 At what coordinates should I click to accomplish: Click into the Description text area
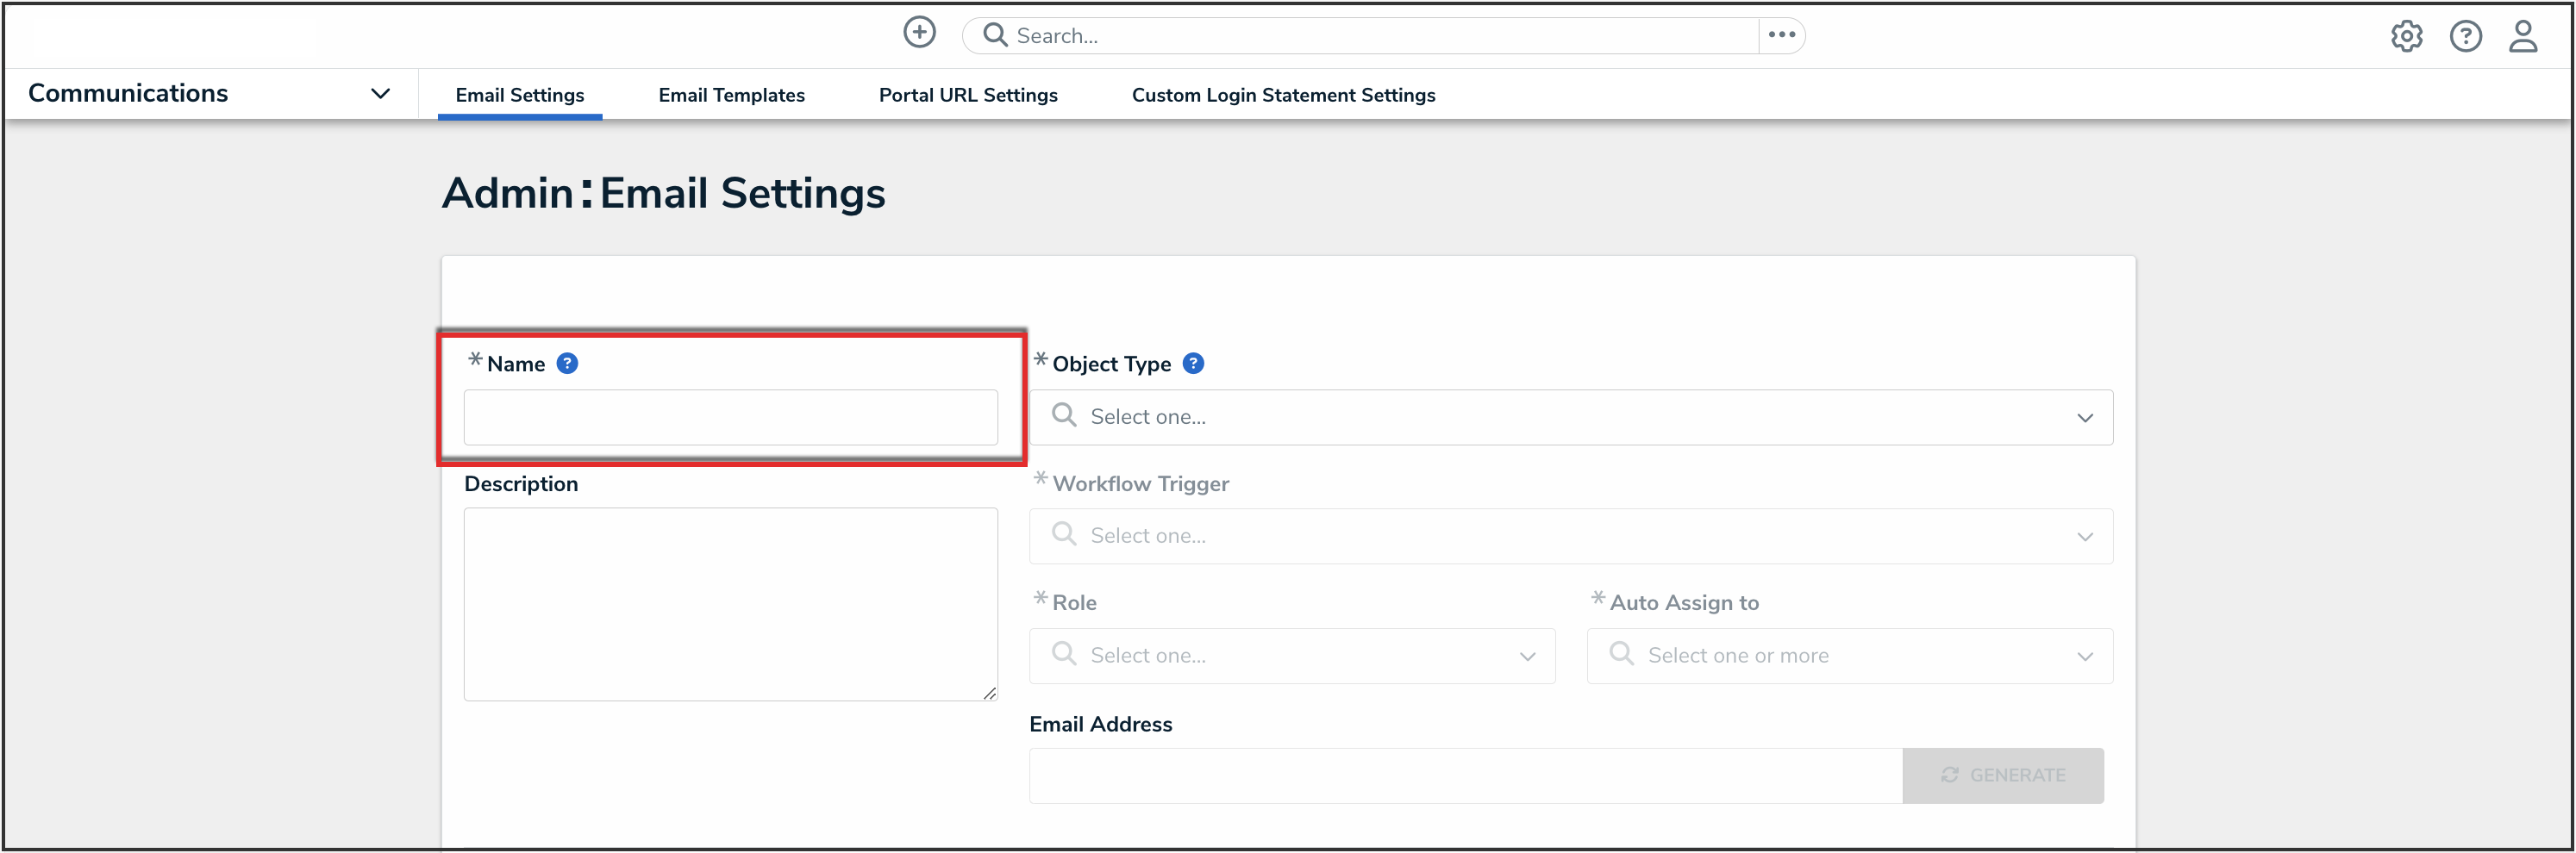click(730, 604)
